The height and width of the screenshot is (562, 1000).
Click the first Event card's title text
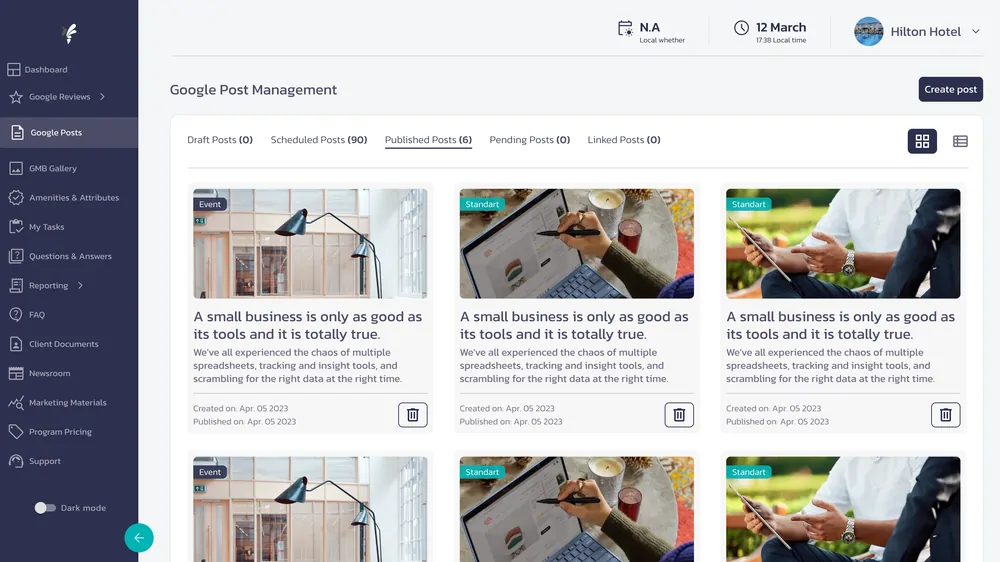click(308, 325)
